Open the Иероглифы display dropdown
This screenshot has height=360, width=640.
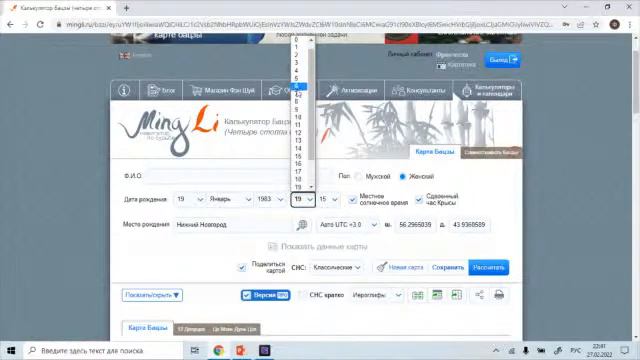point(378,295)
